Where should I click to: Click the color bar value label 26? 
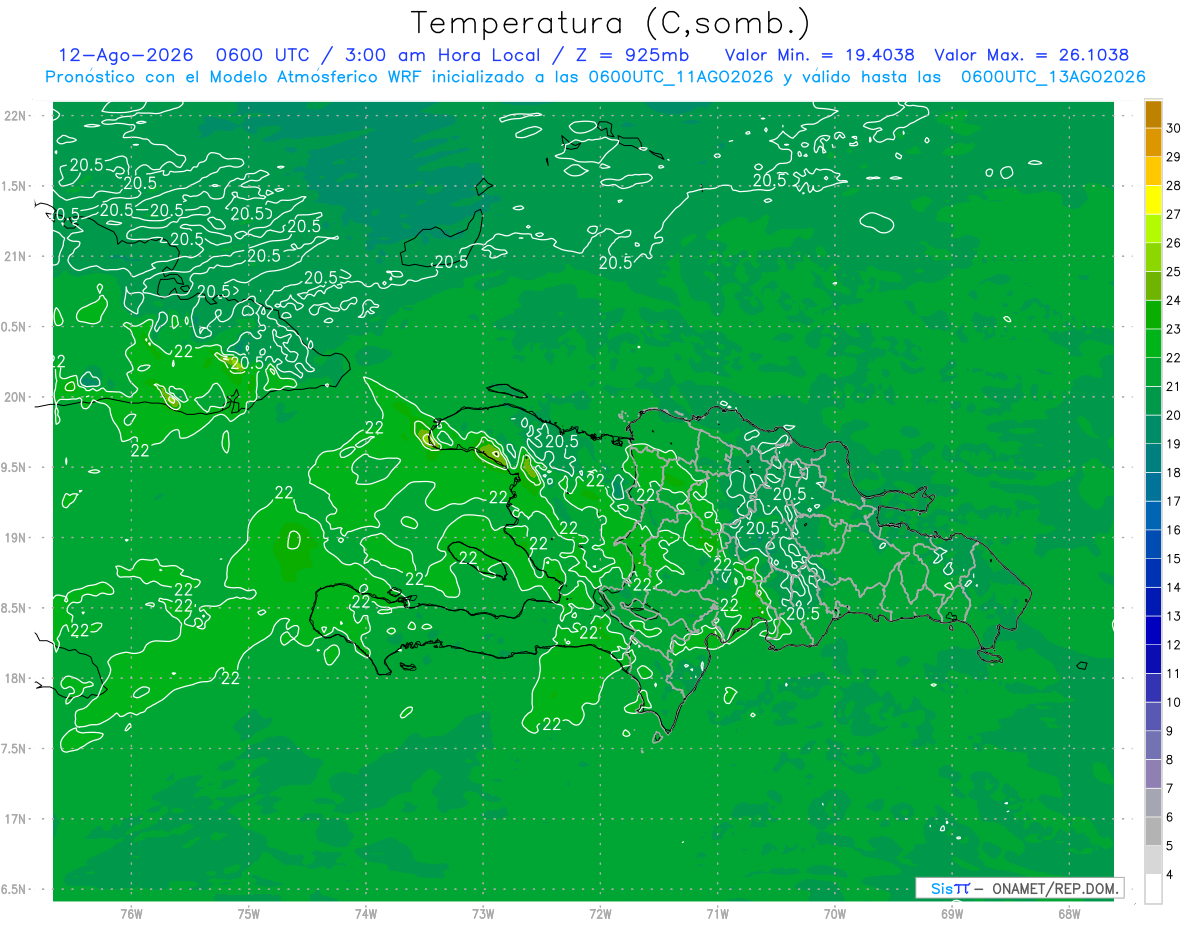tap(1174, 243)
